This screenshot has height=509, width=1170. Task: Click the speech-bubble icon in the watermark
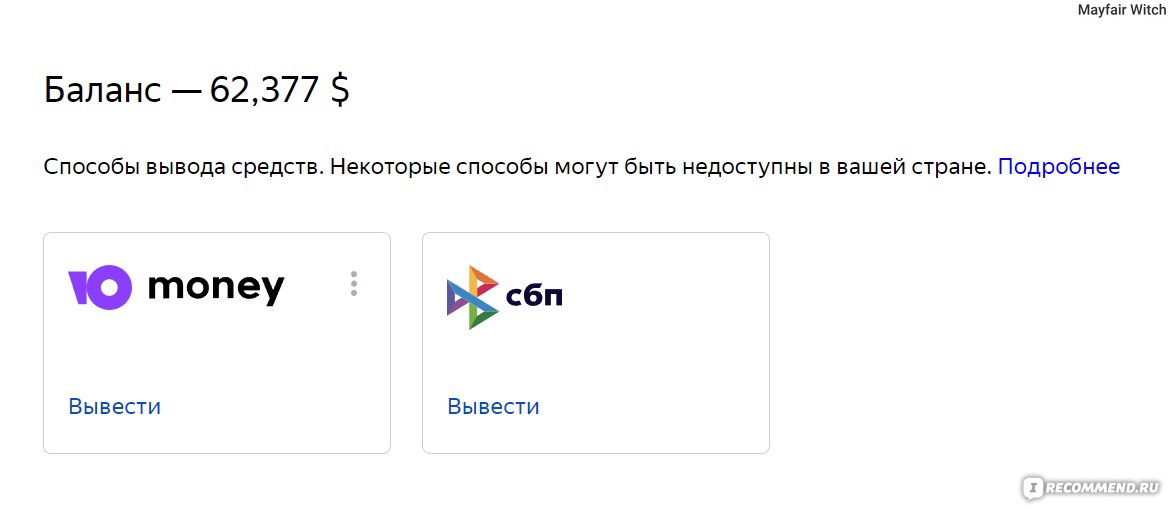point(1033,488)
